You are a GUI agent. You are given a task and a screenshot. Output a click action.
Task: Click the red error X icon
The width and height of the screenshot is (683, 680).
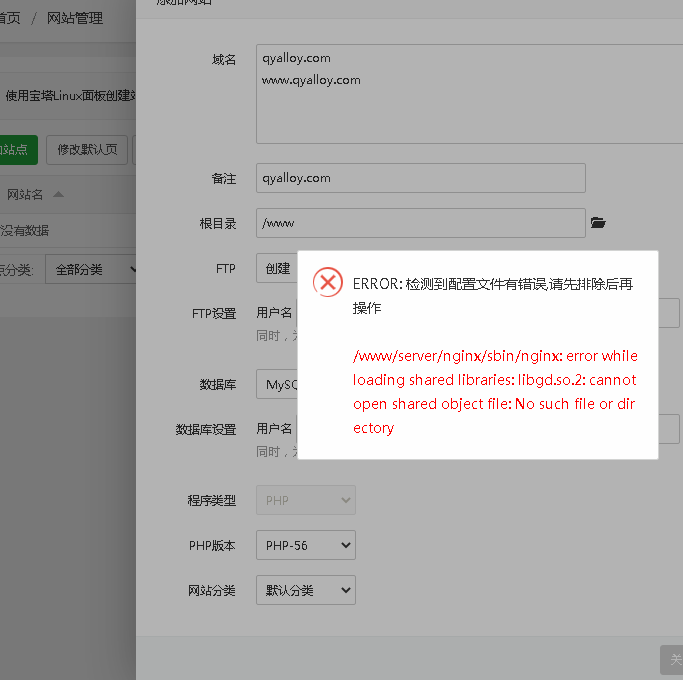(x=328, y=283)
